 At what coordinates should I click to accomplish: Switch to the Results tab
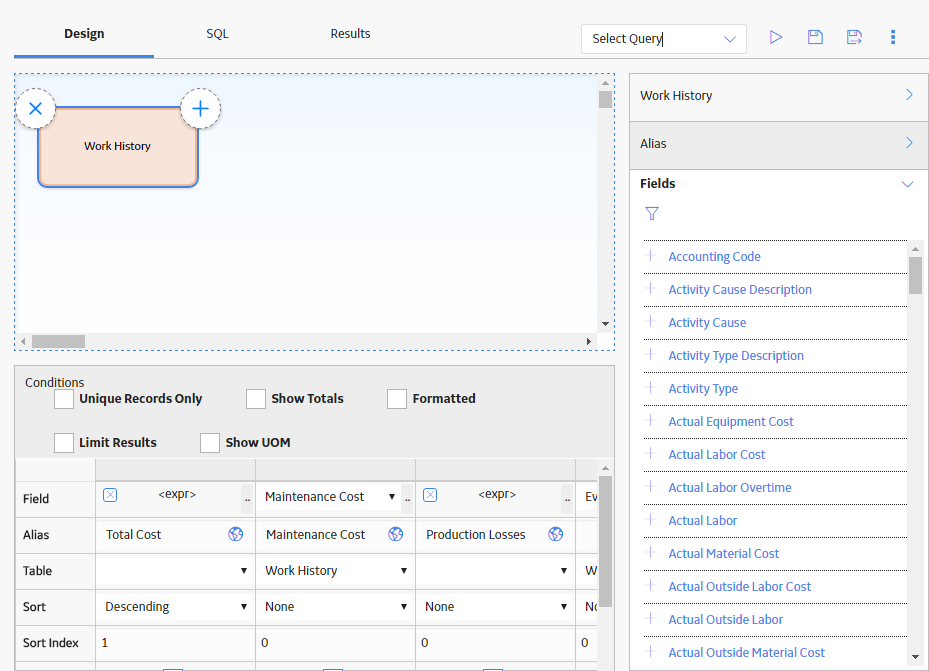pos(350,34)
